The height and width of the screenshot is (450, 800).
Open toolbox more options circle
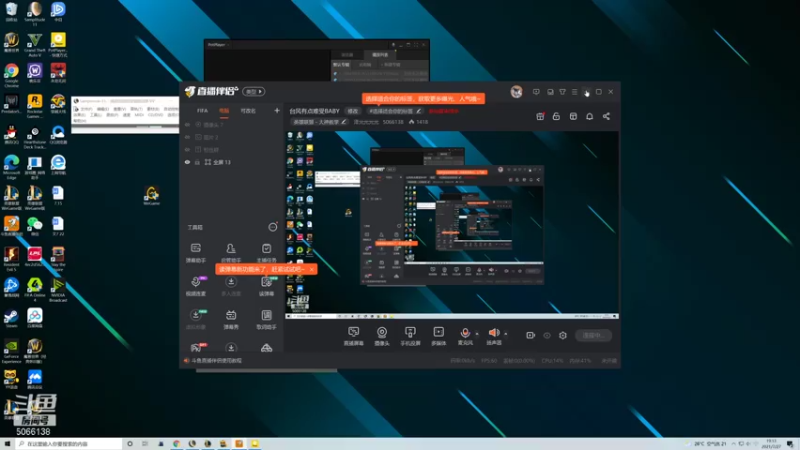[x=273, y=227]
